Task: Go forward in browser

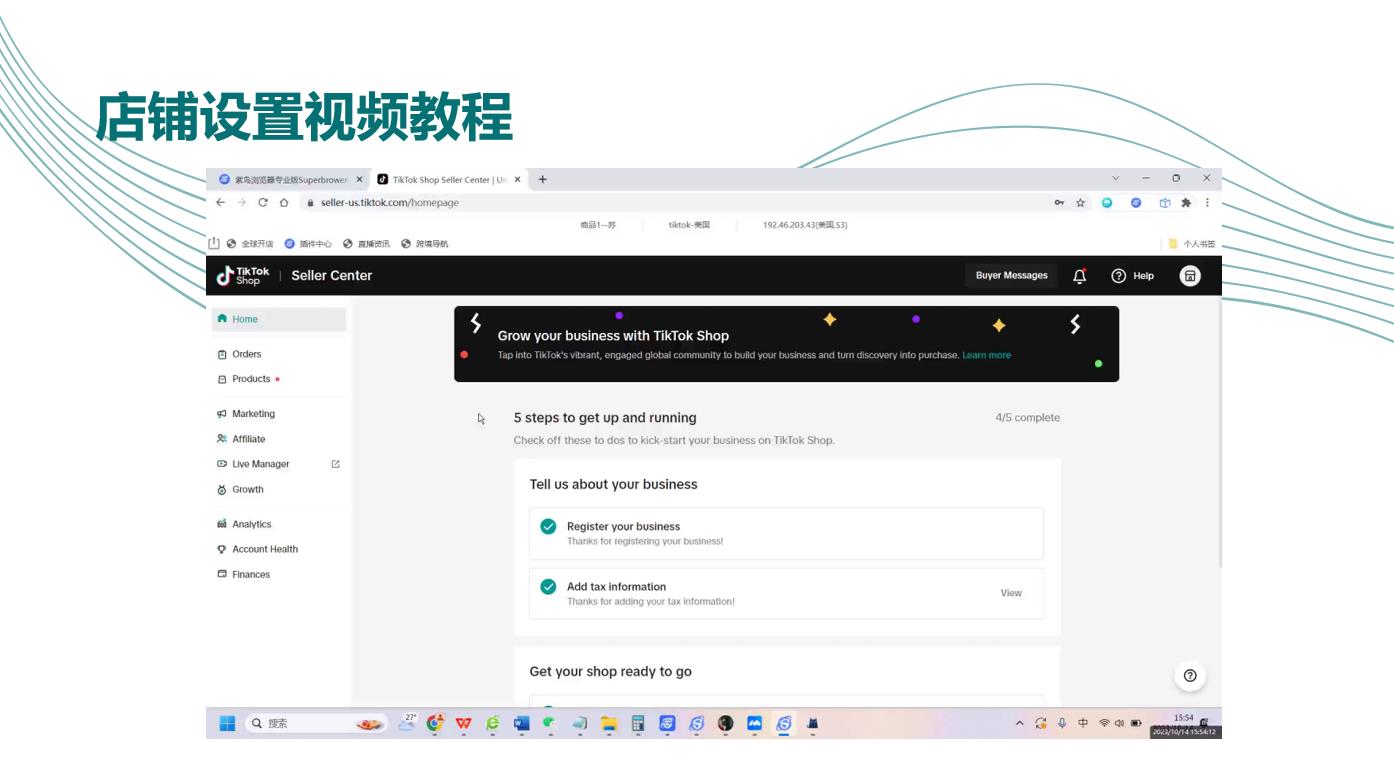Action: coord(241,202)
